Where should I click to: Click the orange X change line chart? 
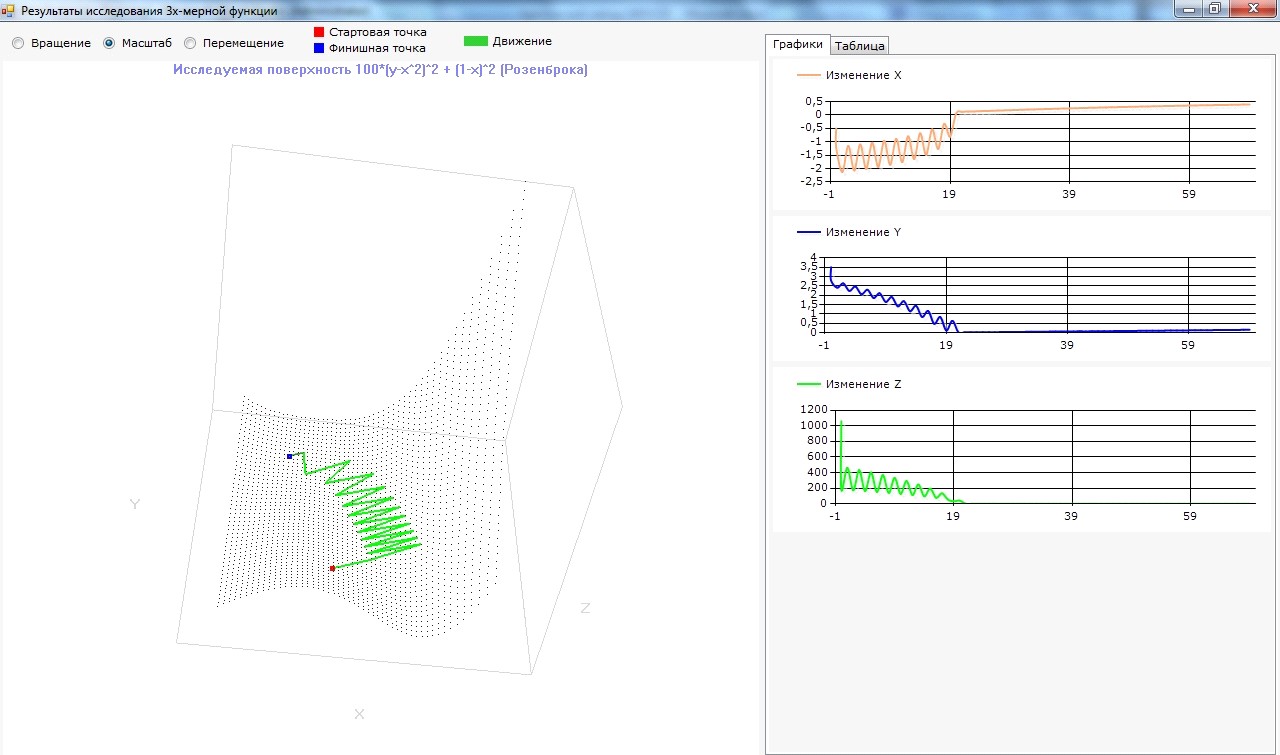click(1041, 140)
